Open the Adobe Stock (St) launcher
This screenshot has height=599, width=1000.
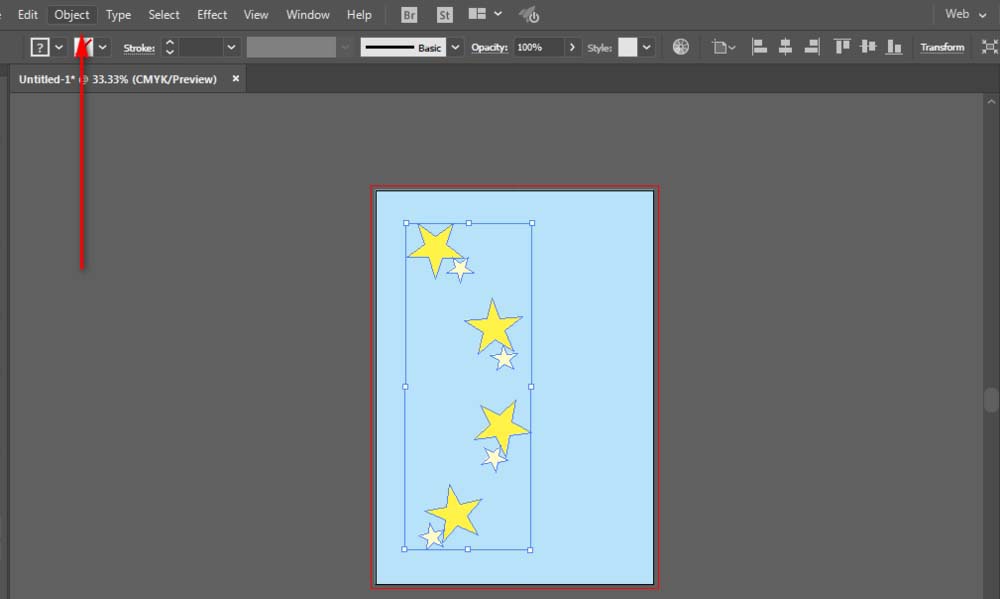[445, 15]
